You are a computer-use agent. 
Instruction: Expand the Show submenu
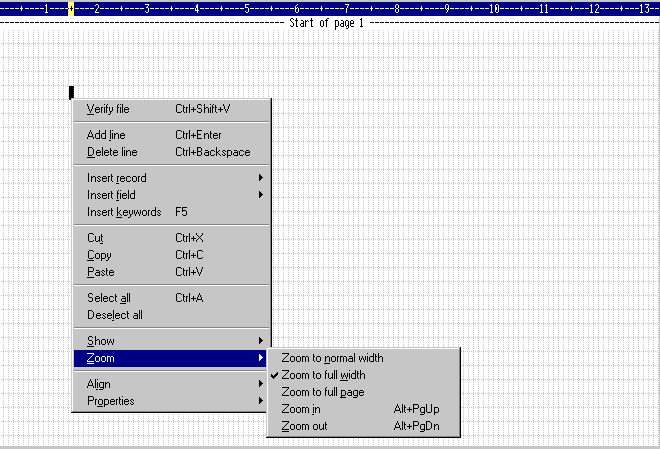point(100,341)
